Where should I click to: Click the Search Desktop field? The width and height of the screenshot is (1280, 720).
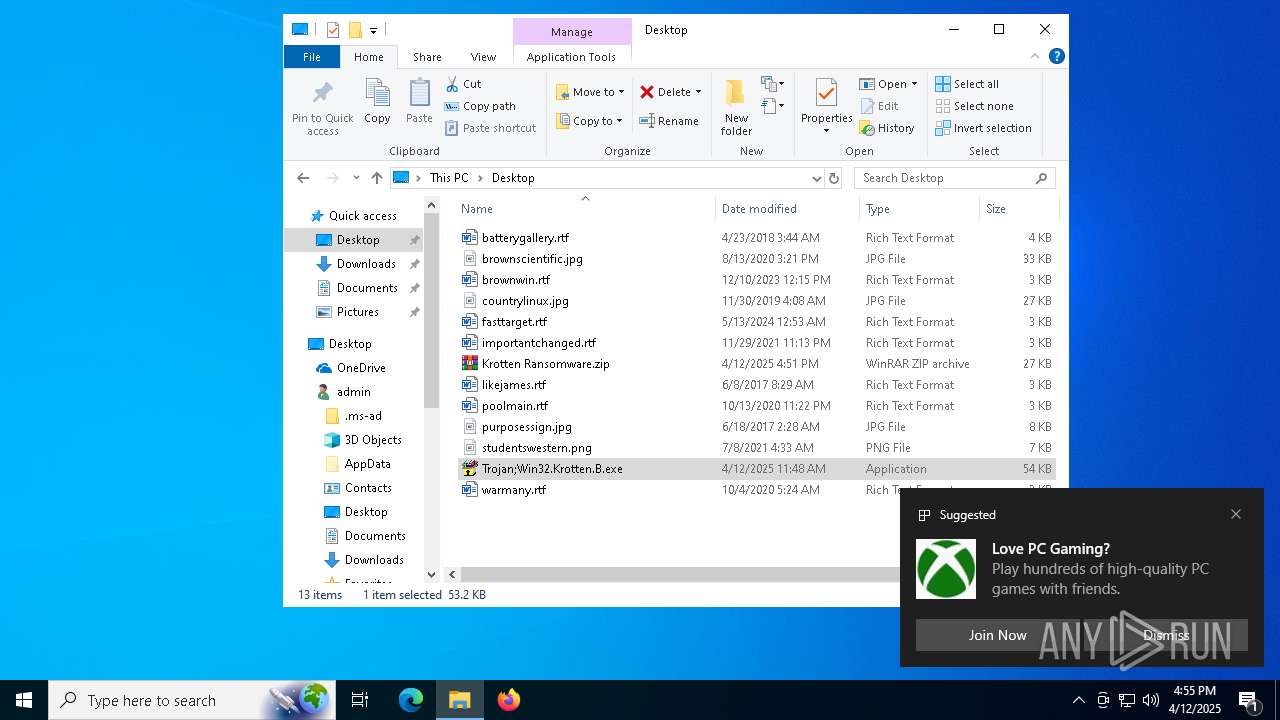click(955, 178)
